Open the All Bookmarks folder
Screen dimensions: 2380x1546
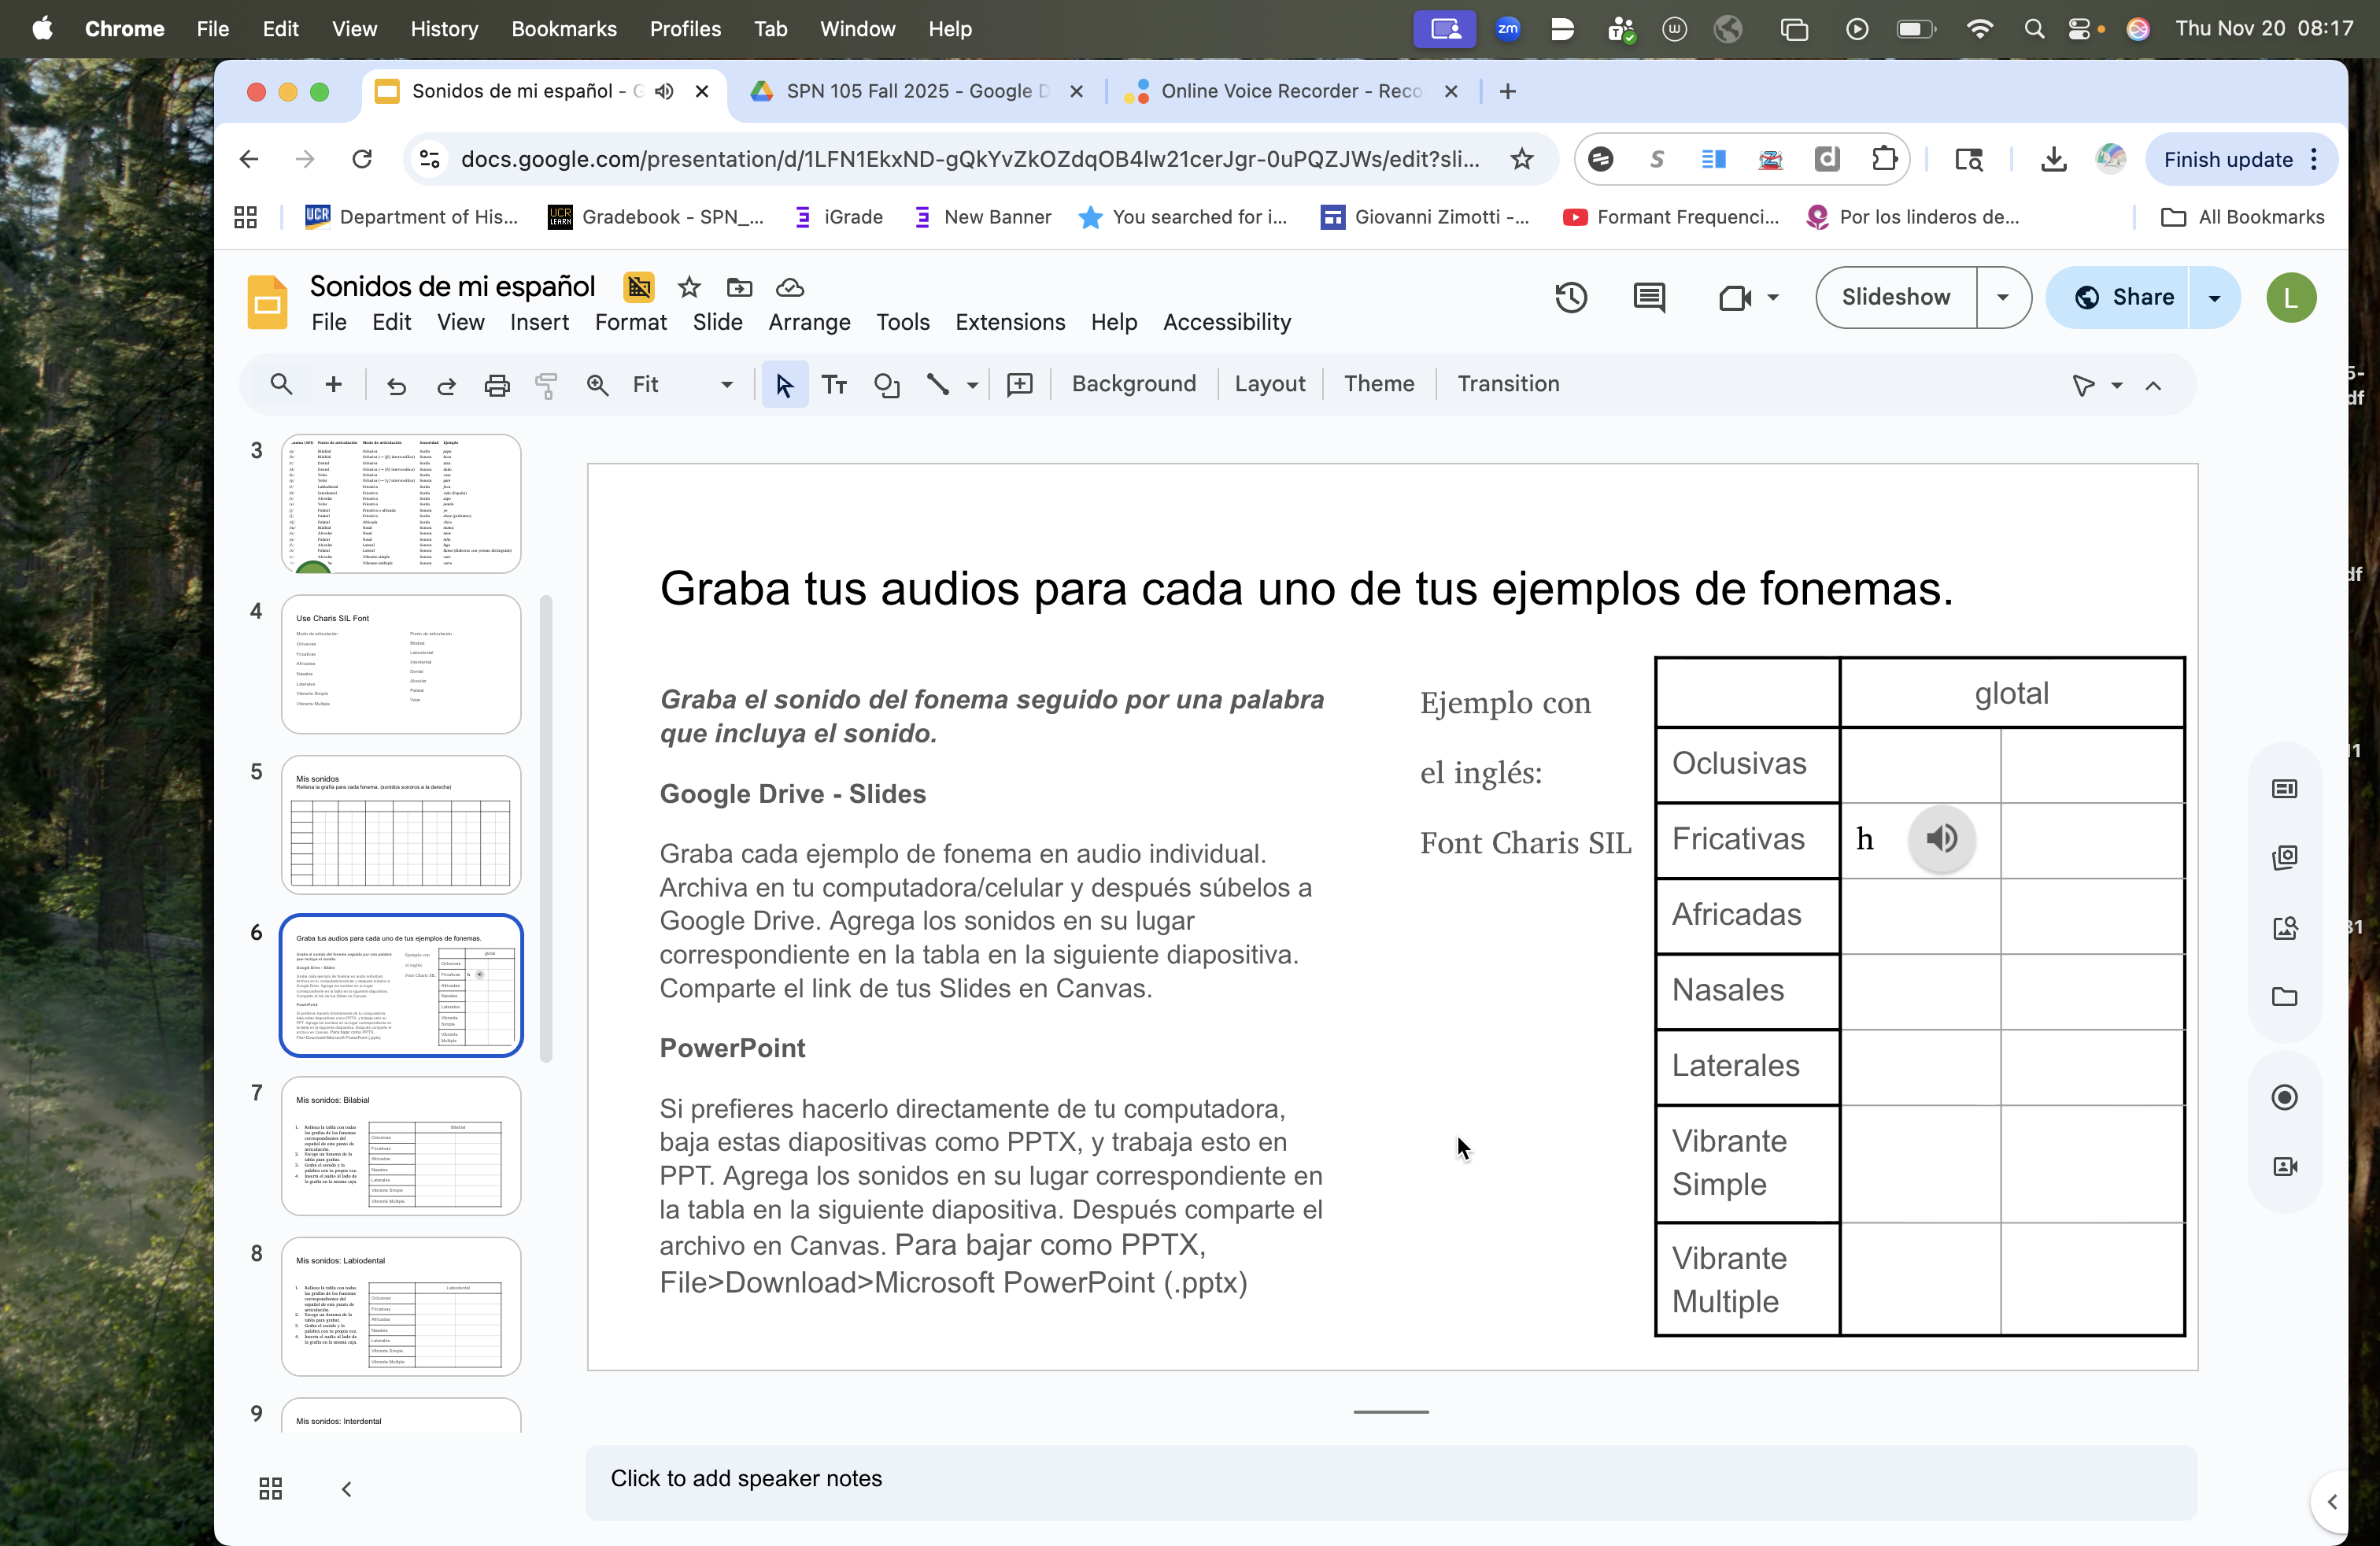point(2243,217)
